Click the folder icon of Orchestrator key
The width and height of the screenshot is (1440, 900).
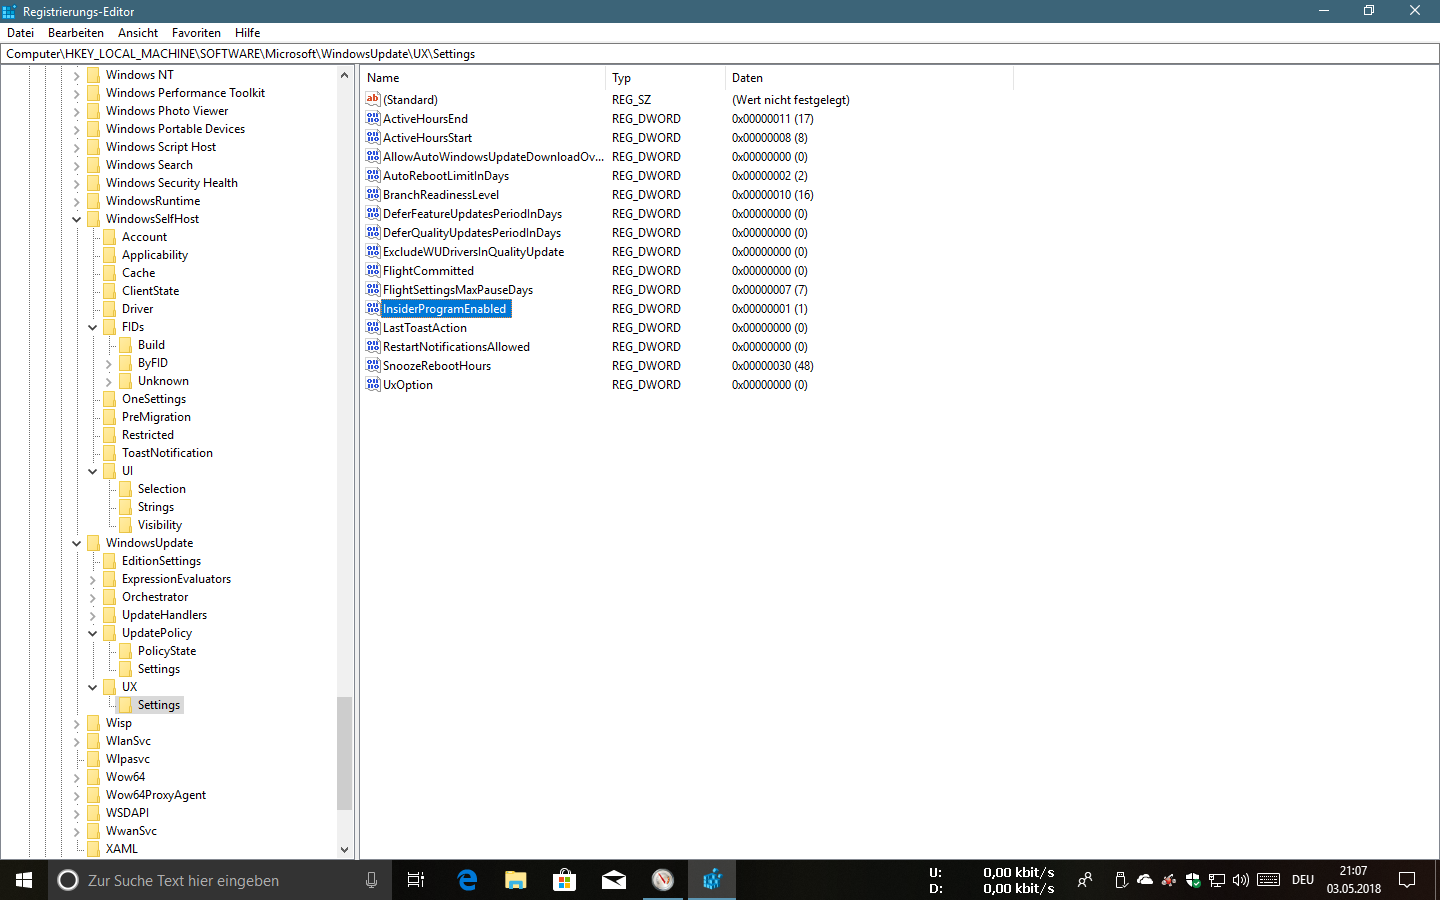109,597
